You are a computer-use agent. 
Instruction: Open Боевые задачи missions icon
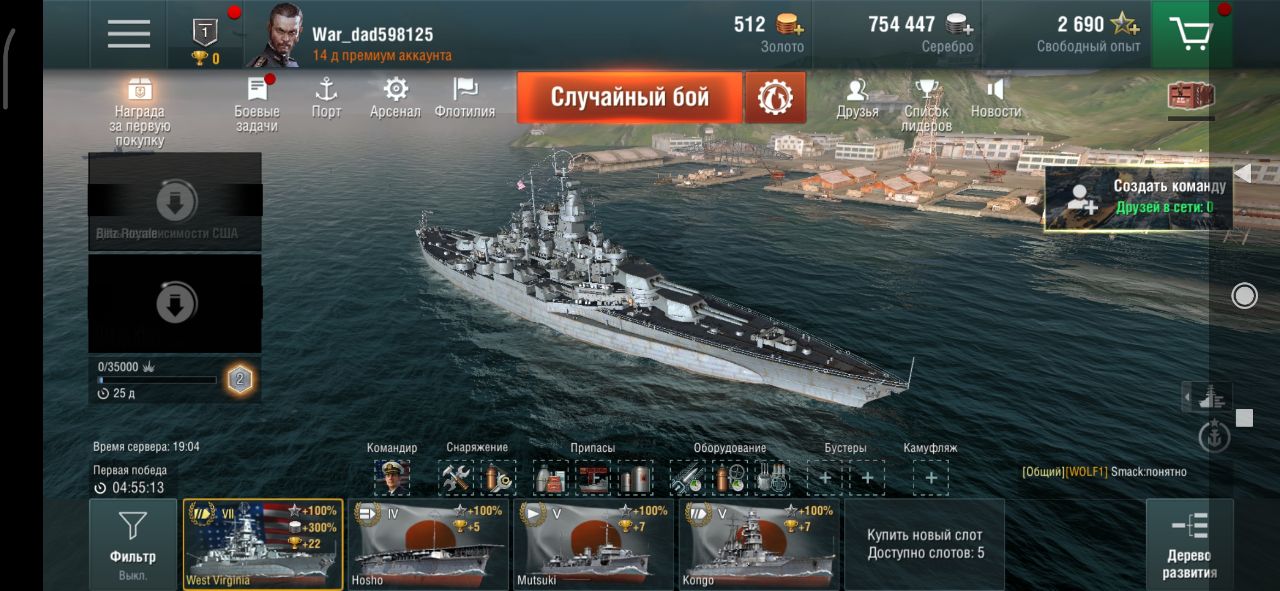click(257, 105)
